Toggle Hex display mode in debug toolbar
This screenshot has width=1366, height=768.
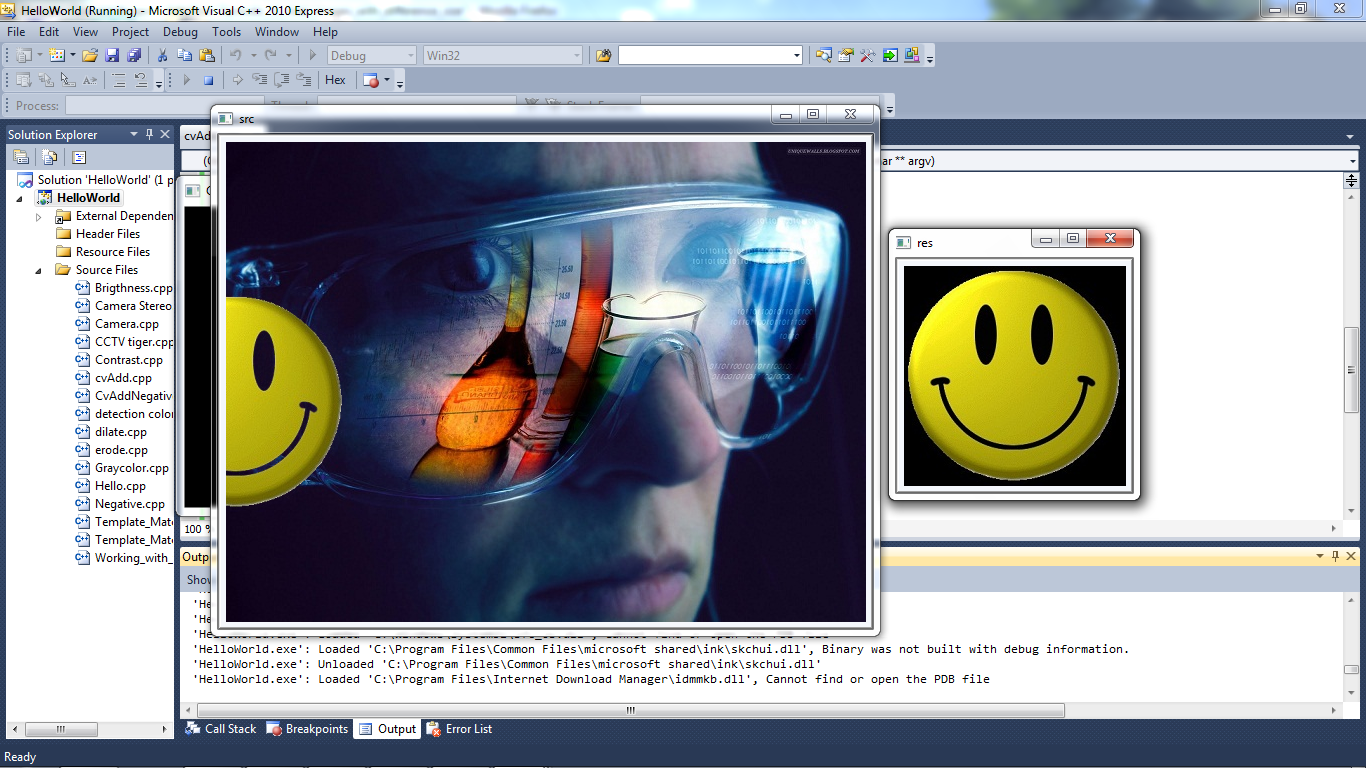point(335,79)
